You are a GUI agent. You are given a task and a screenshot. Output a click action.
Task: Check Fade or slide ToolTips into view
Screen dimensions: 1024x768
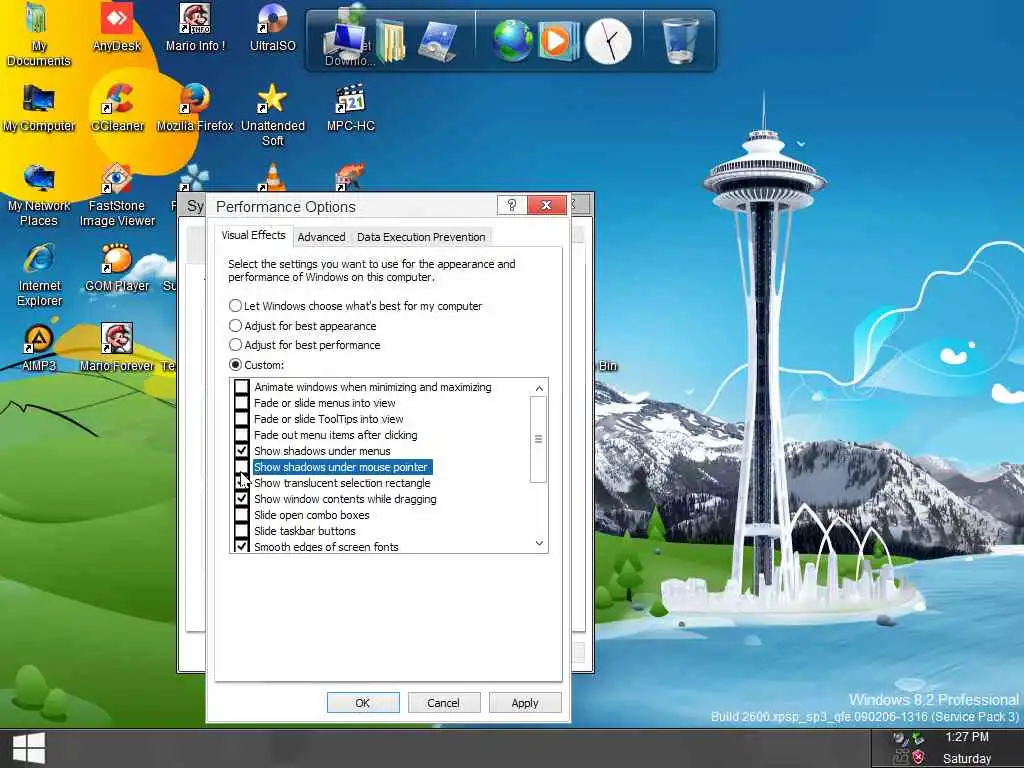click(x=242, y=419)
